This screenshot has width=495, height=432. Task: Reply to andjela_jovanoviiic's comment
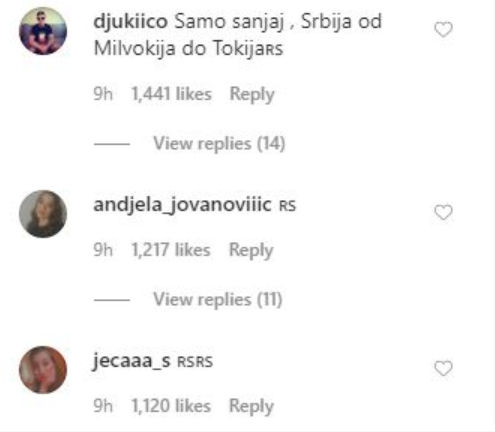251,250
